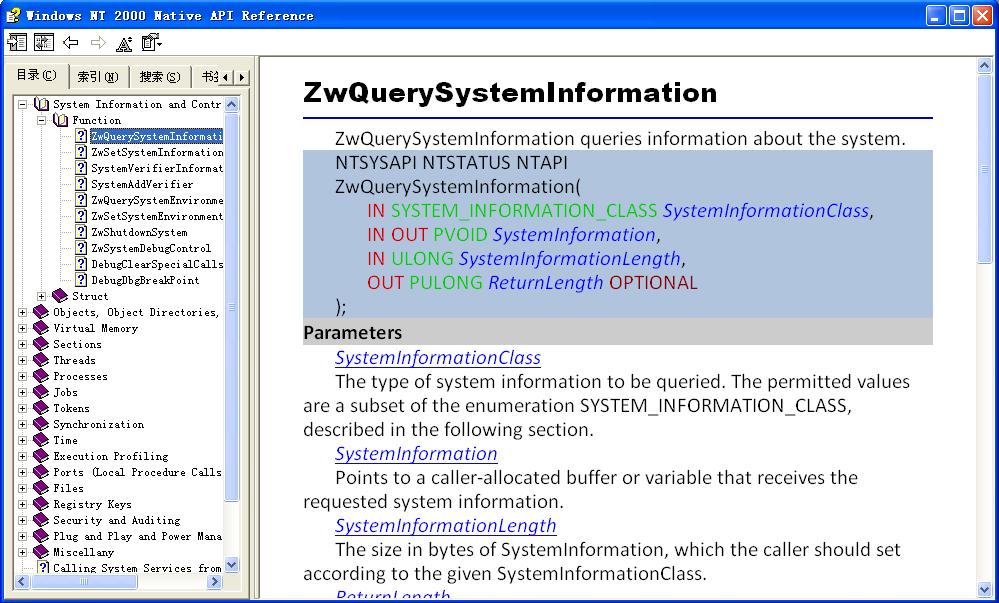999x603 pixels.
Task: Click the page icon for ZwShutdownSystem
Action: [81, 232]
